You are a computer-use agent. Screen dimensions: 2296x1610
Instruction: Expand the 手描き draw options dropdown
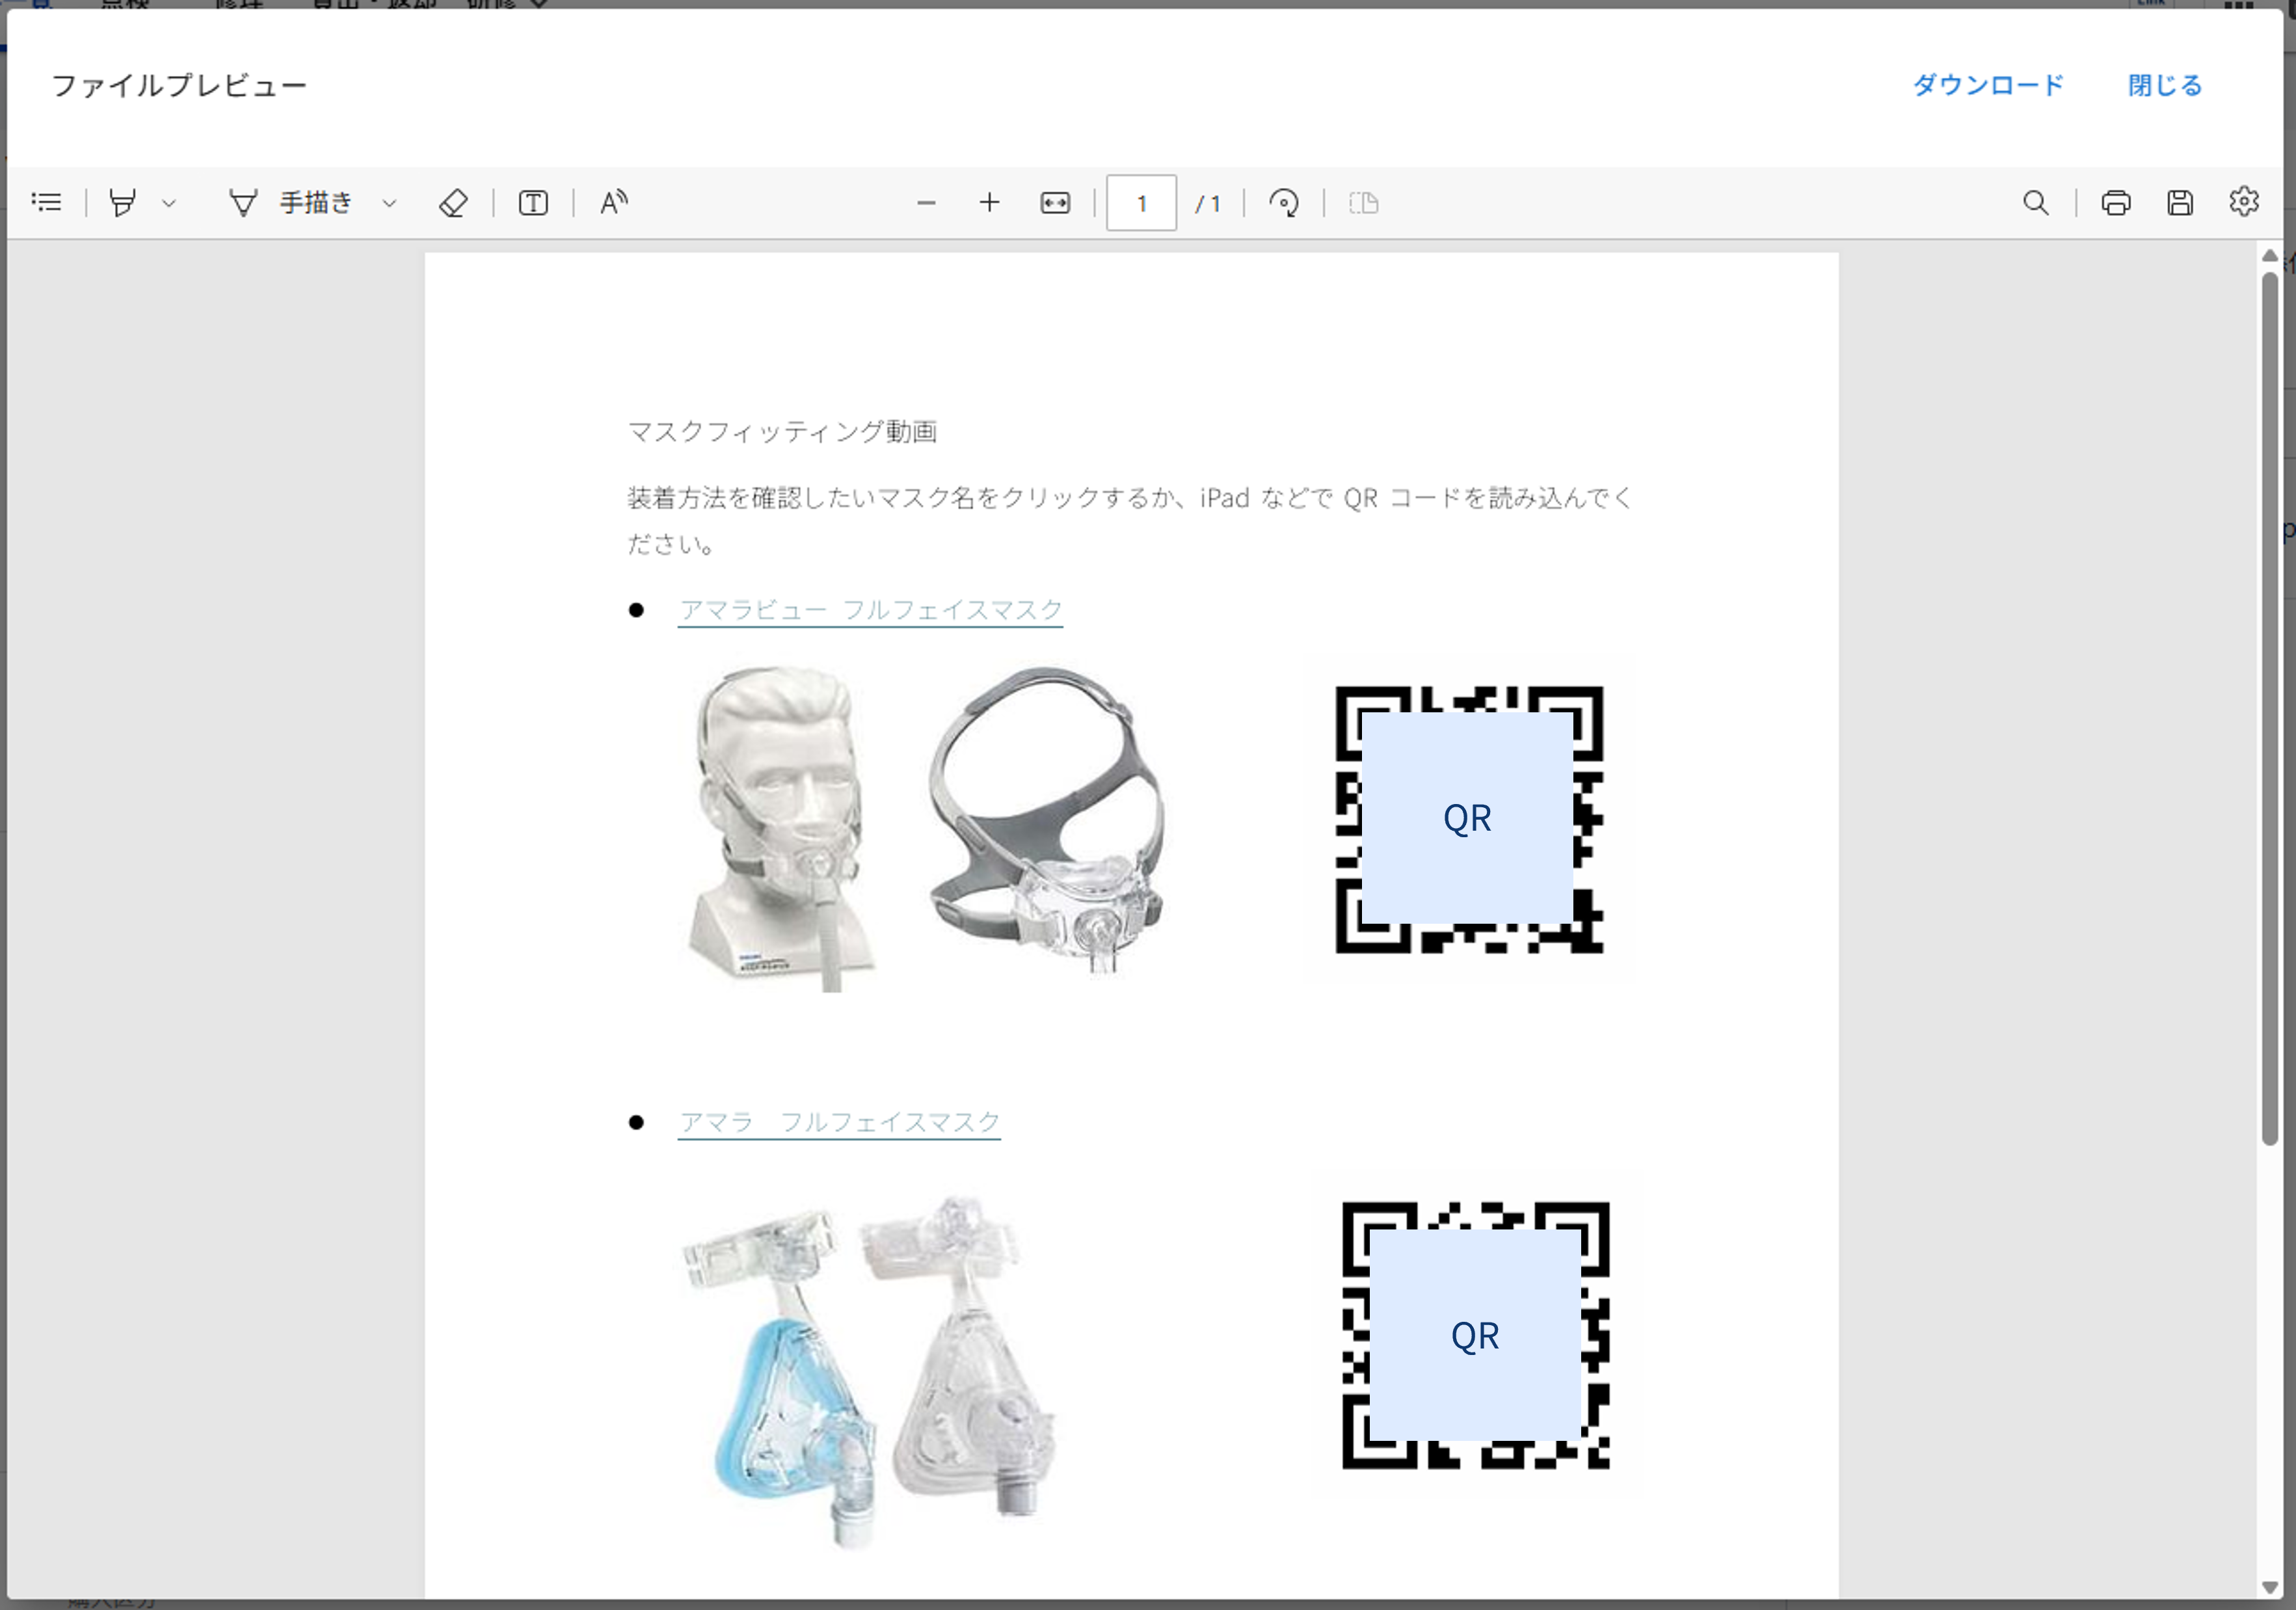coord(390,203)
